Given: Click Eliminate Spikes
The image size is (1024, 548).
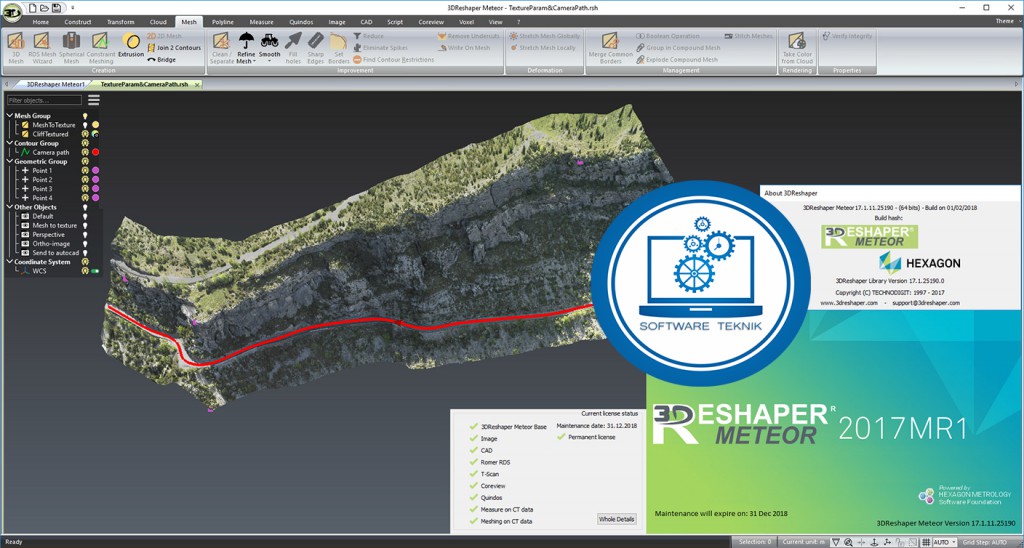Looking at the screenshot, I should pos(381,48).
